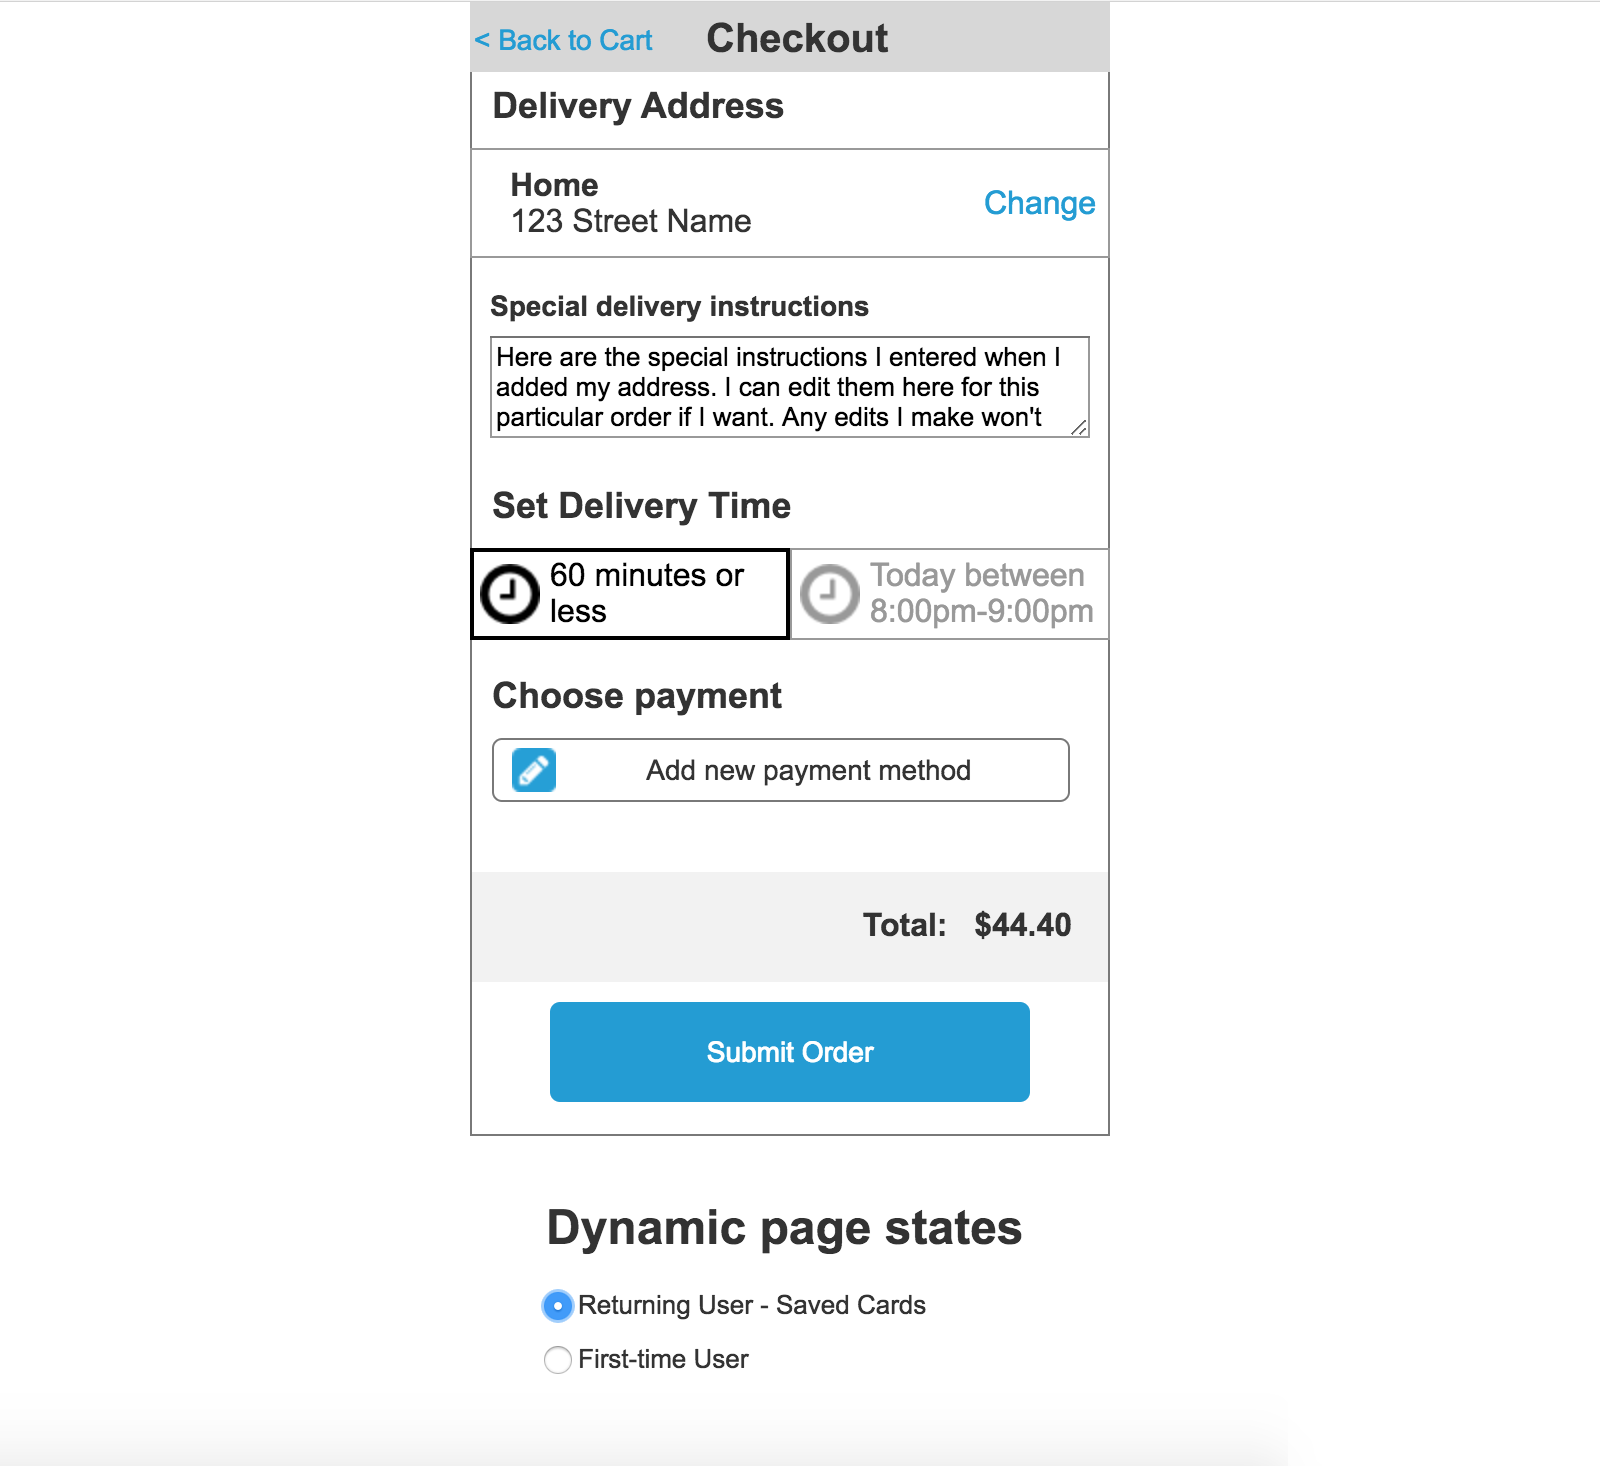Select Returning User - Saved Cards radio
This screenshot has width=1600, height=1466.
pyautogui.click(x=558, y=1305)
